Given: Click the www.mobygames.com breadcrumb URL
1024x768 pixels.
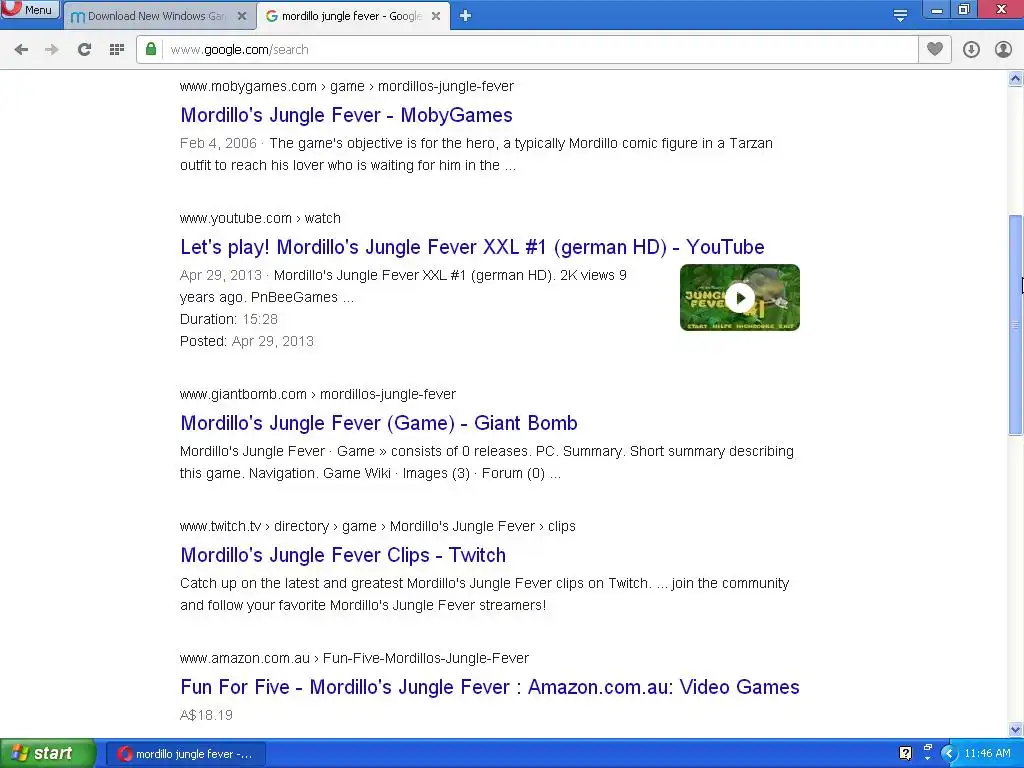Looking at the screenshot, I should pyautogui.click(x=347, y=86).
